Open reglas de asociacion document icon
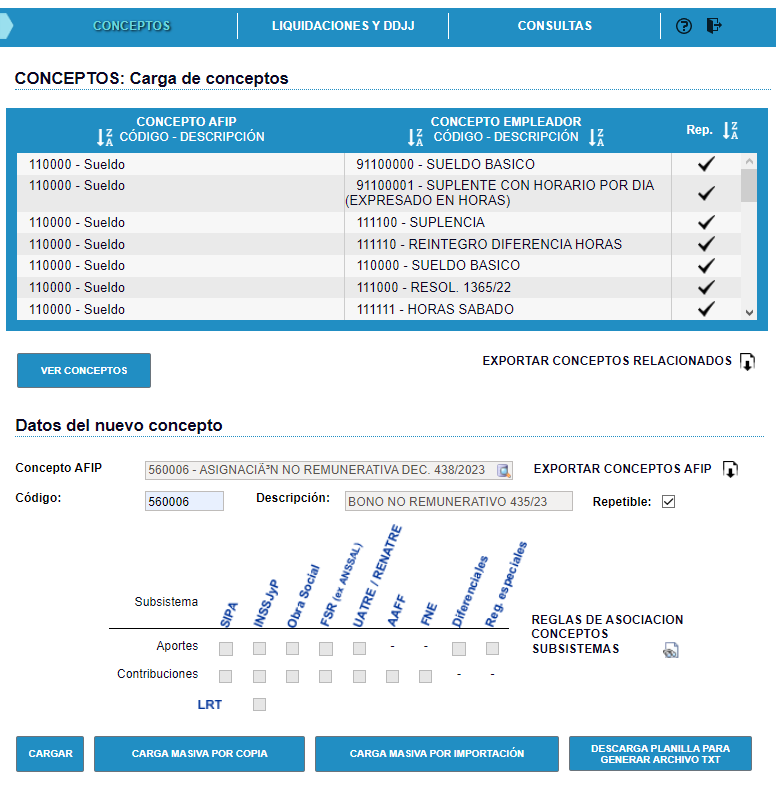Screen dimensions: 776x791 tap(671, 650)
